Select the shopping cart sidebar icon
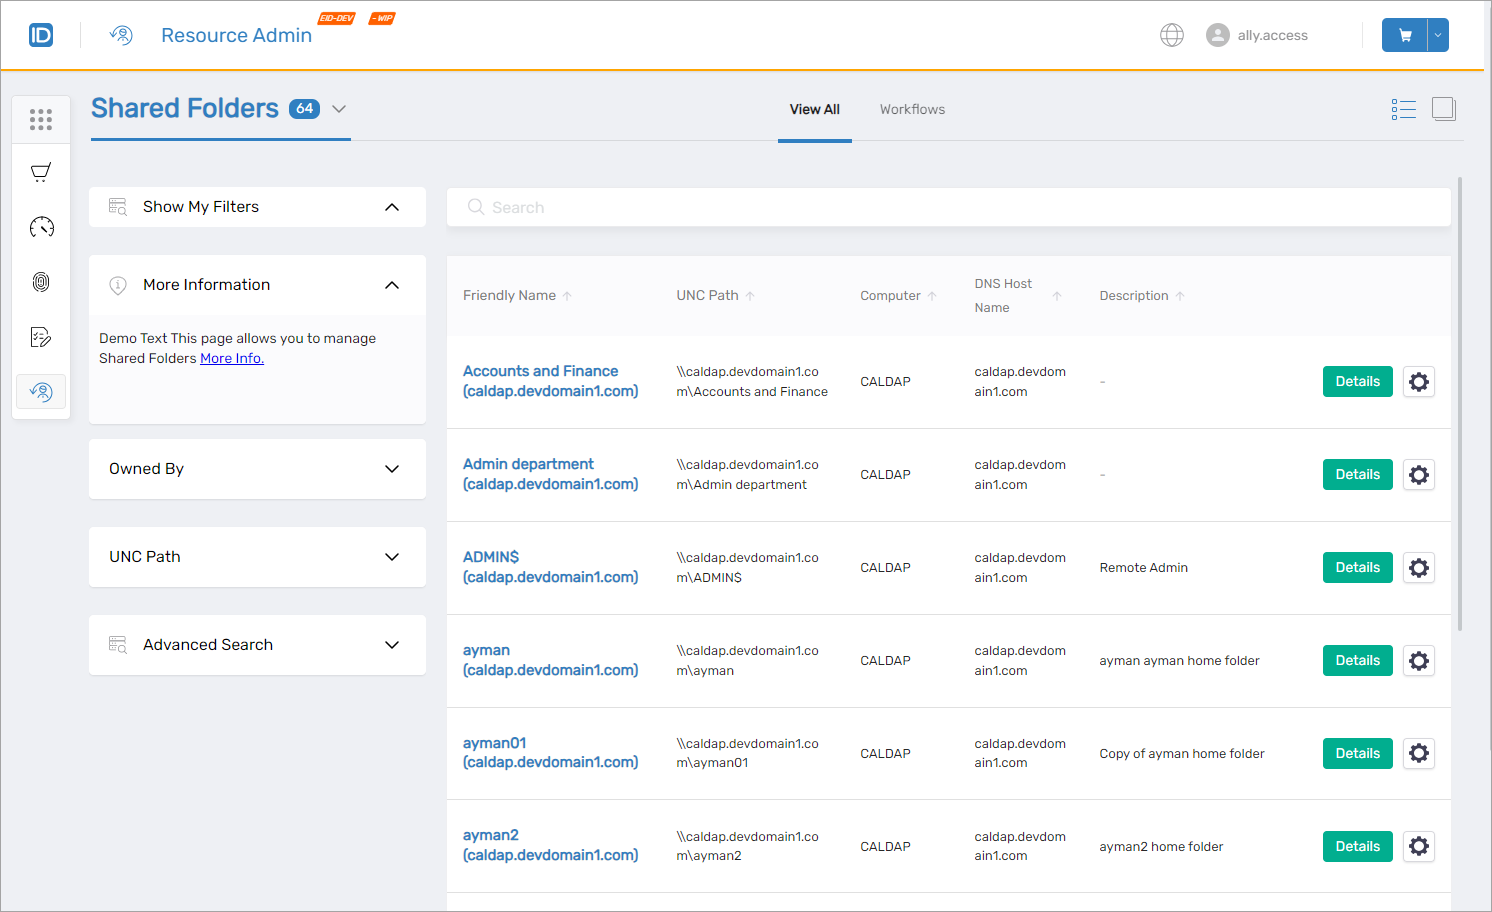 coord(40,172)
